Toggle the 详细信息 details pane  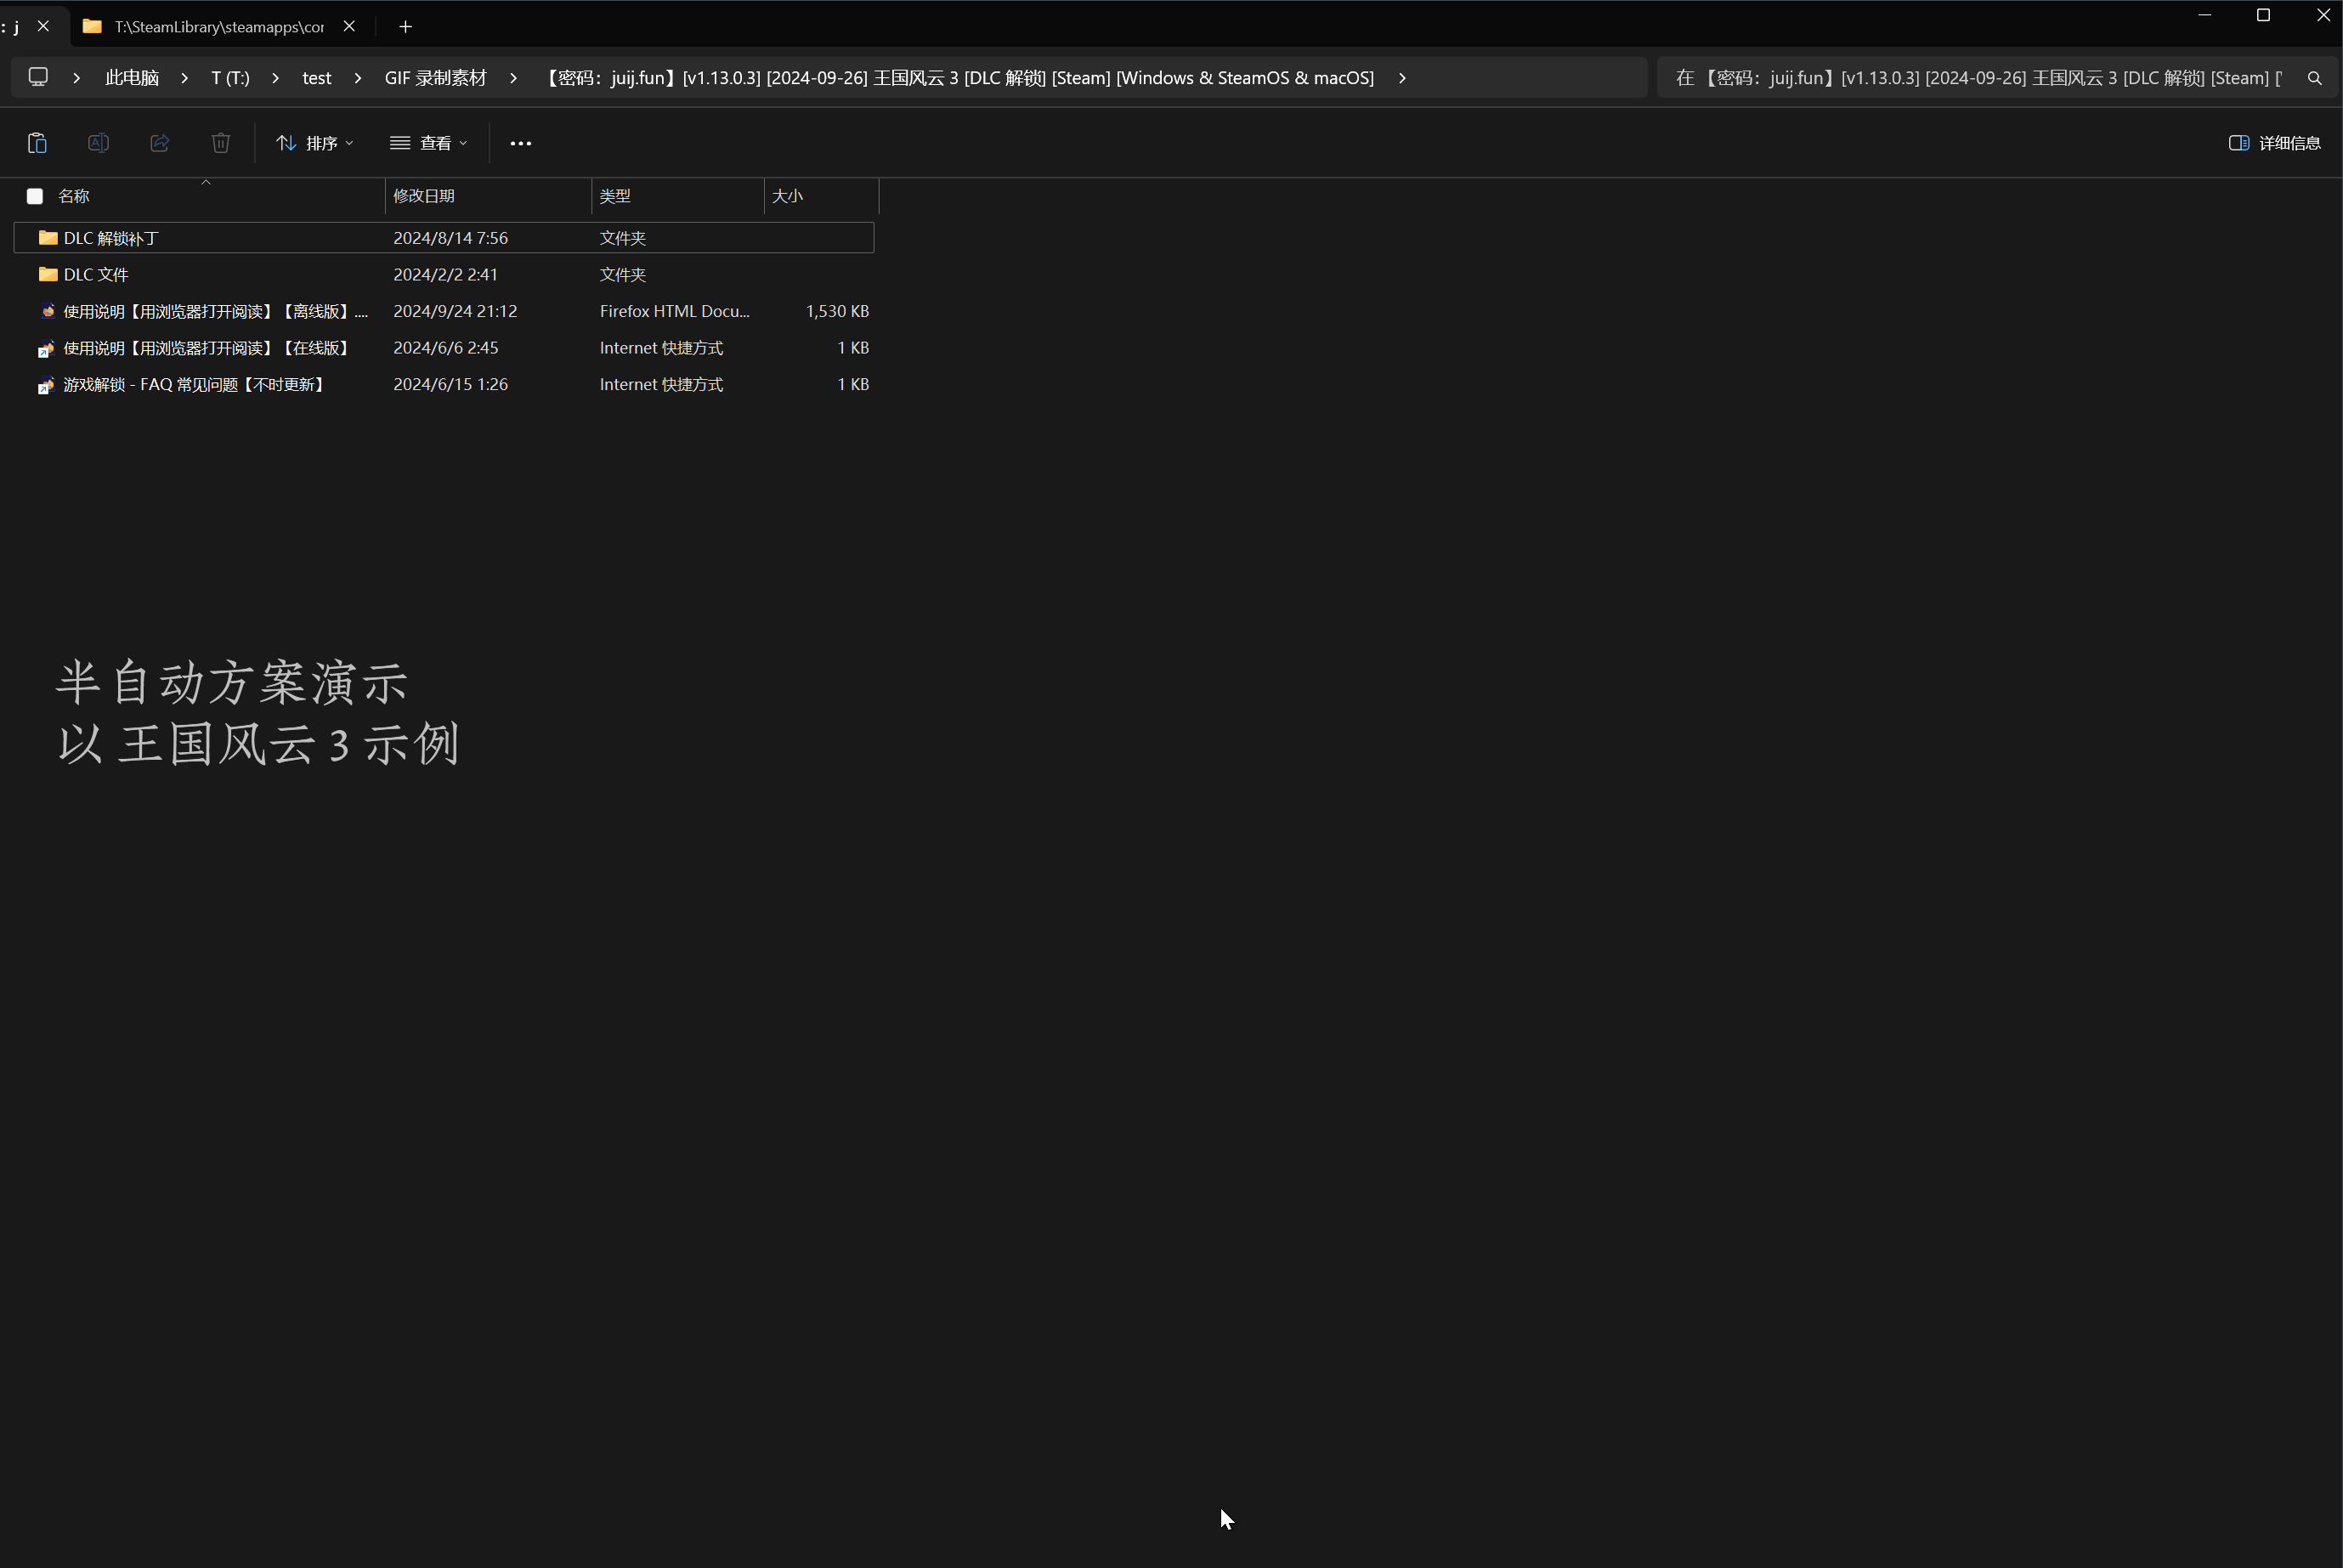point(2274,143)
